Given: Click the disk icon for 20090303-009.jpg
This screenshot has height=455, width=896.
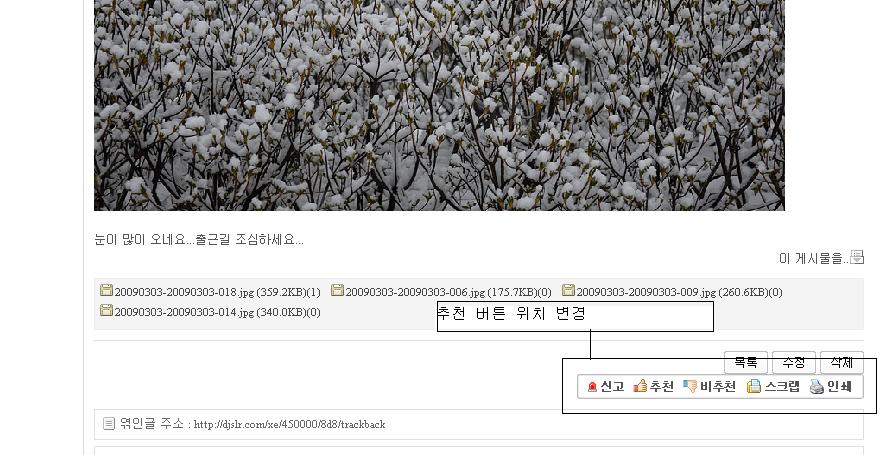Looking at the screenshot, I should 568,290.
